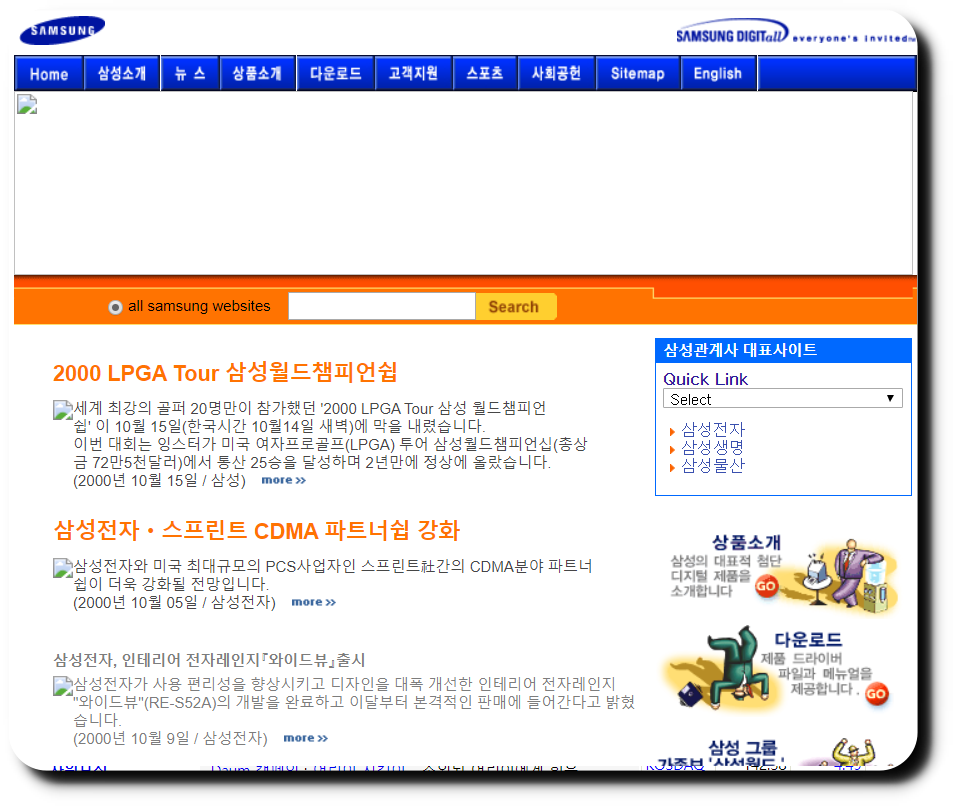The height and width of the screenshot is (806, 953).
Task: Open the 고객지원 navigation tab
Action: [413, 74]
